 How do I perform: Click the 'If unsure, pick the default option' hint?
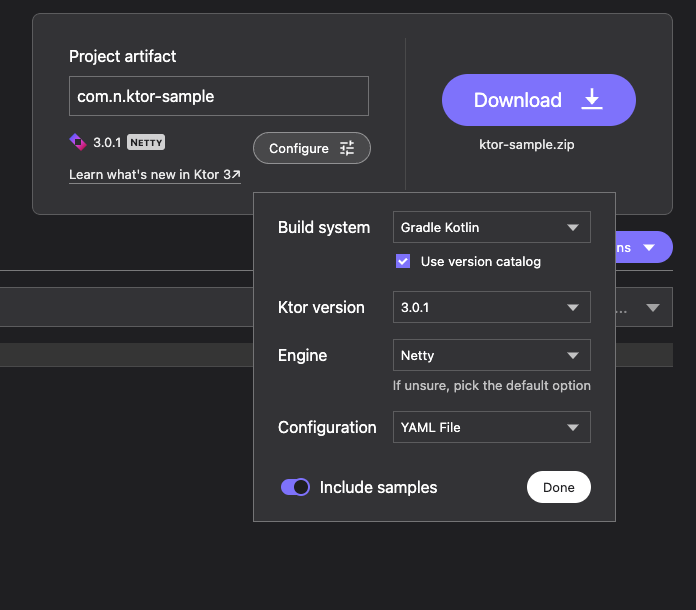[491, 385]
